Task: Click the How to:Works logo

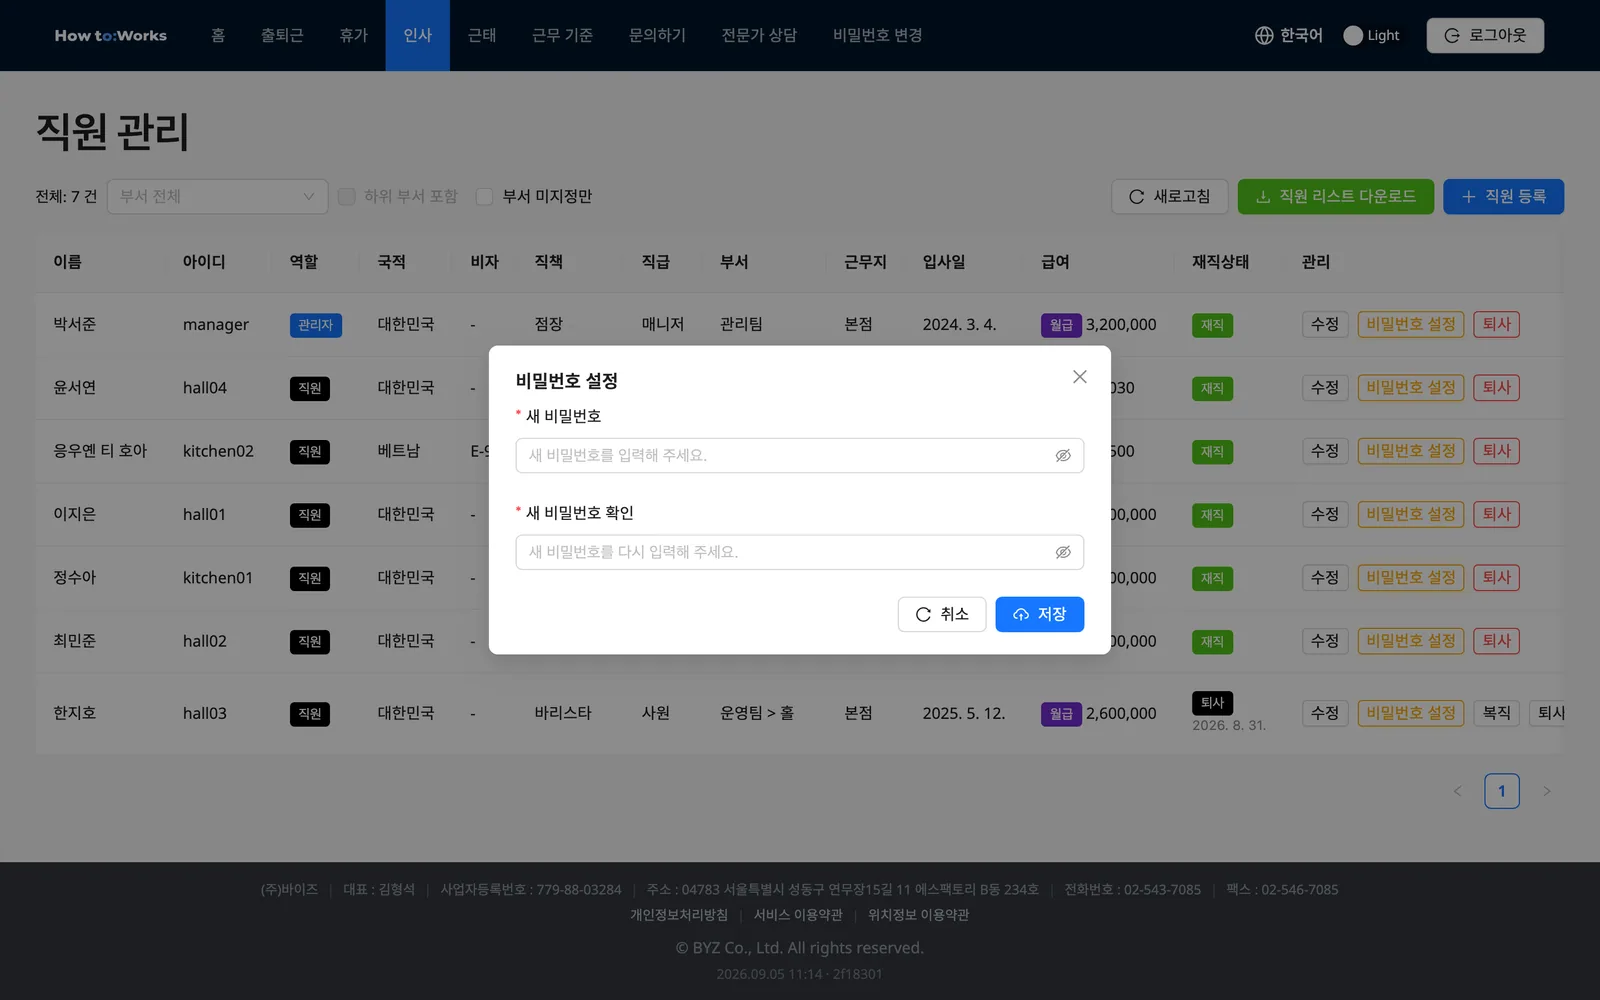Action: coord(111,36)
